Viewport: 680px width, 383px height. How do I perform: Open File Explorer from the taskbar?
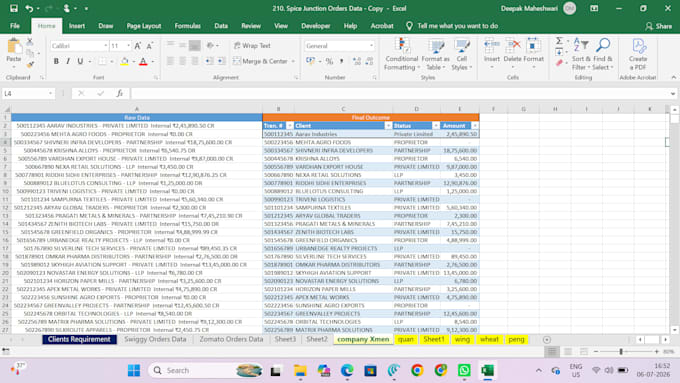click(x=300, y=370)
